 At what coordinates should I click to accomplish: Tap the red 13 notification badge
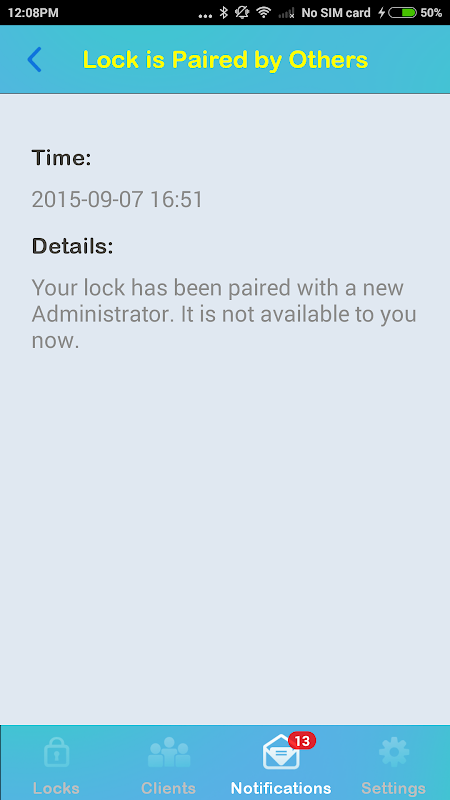click(x=302, y=740)
